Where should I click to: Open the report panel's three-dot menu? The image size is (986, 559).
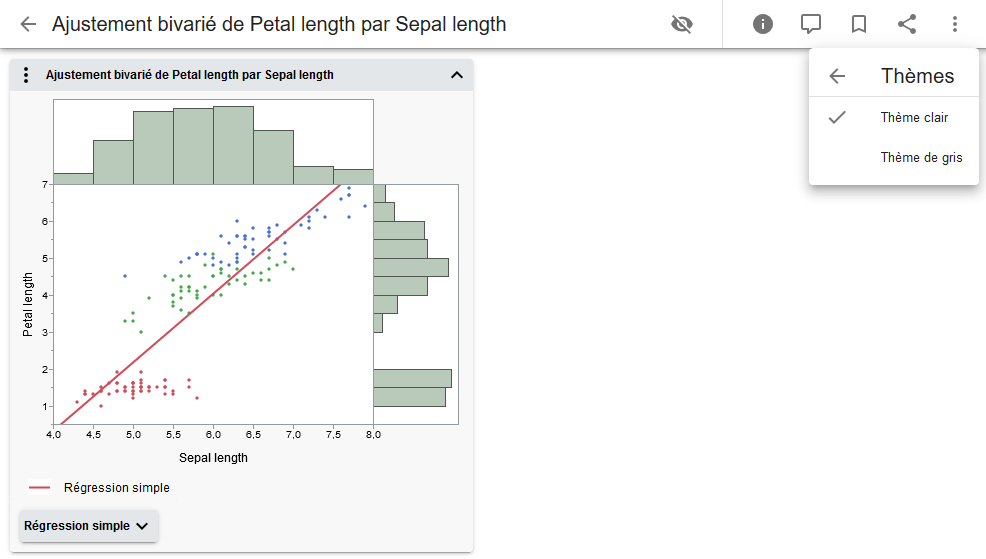click(x=27, y=75)
